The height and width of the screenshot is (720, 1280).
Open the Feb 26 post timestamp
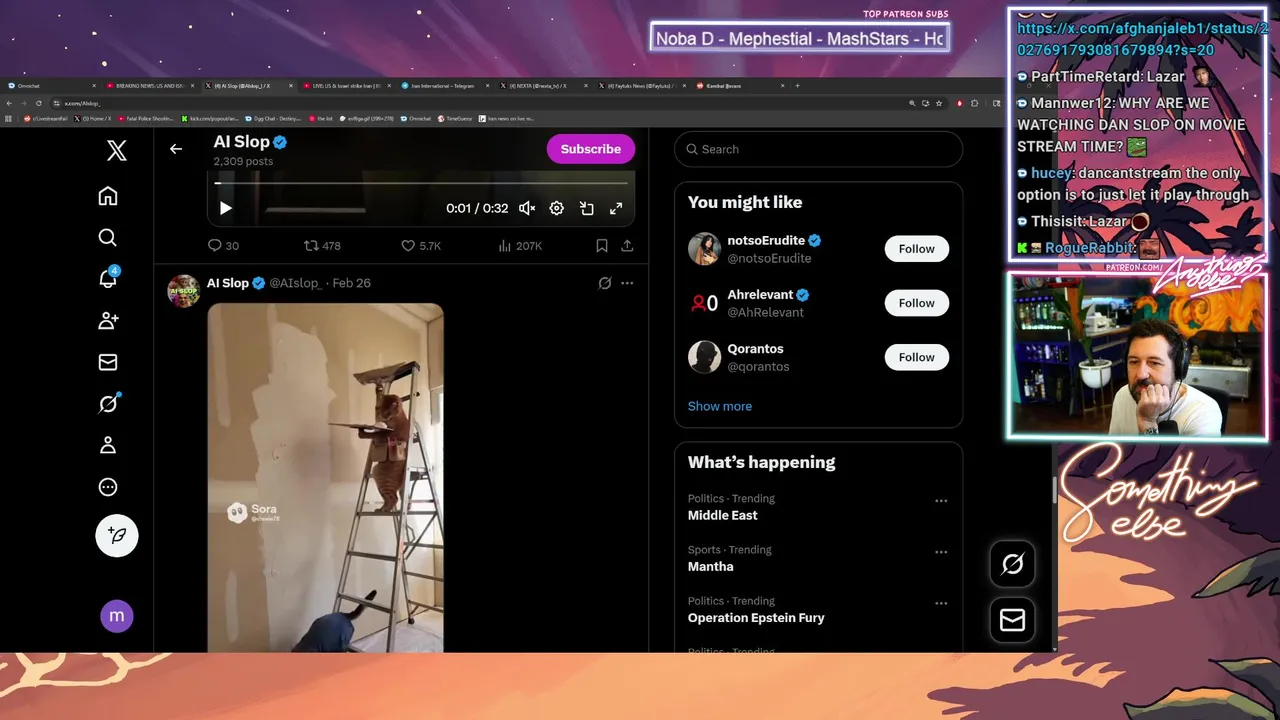point(351,283)
